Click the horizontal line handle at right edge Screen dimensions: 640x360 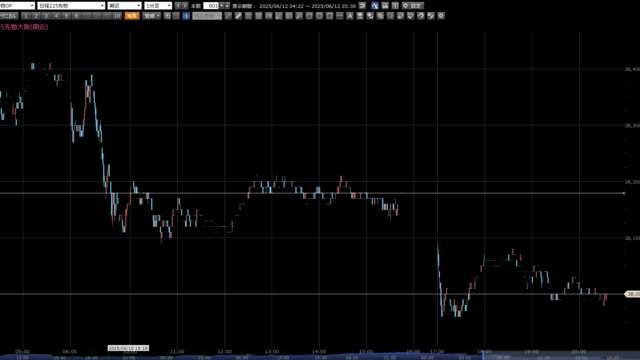(624, 193)
